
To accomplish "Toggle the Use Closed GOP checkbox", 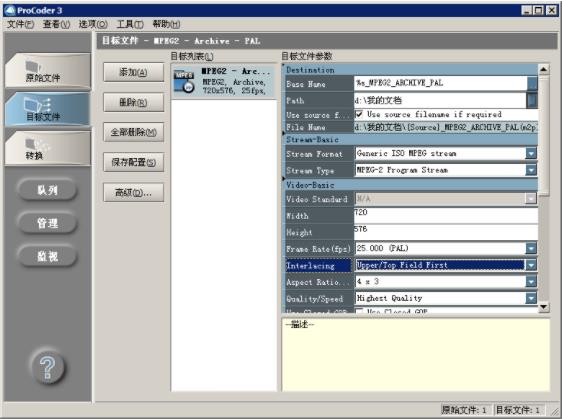I will tap(359, 311).
